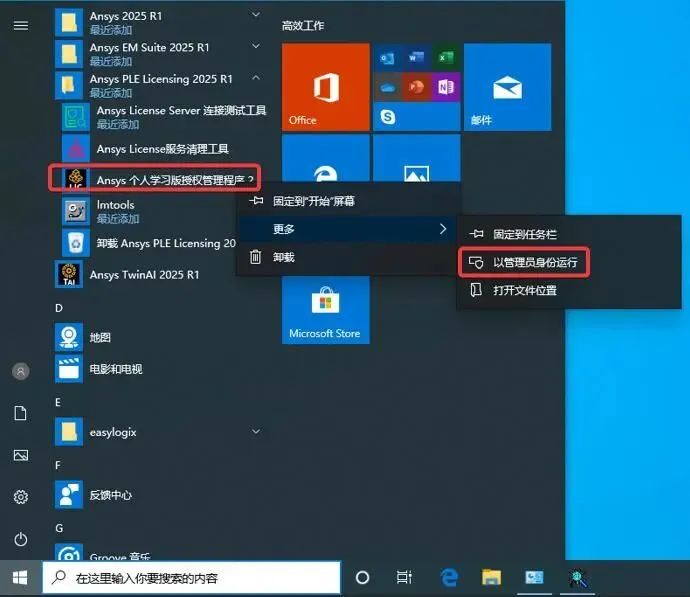Open the Word mini tile
Image resolution: width=690 pixels, height=597 pixels.
416,58
